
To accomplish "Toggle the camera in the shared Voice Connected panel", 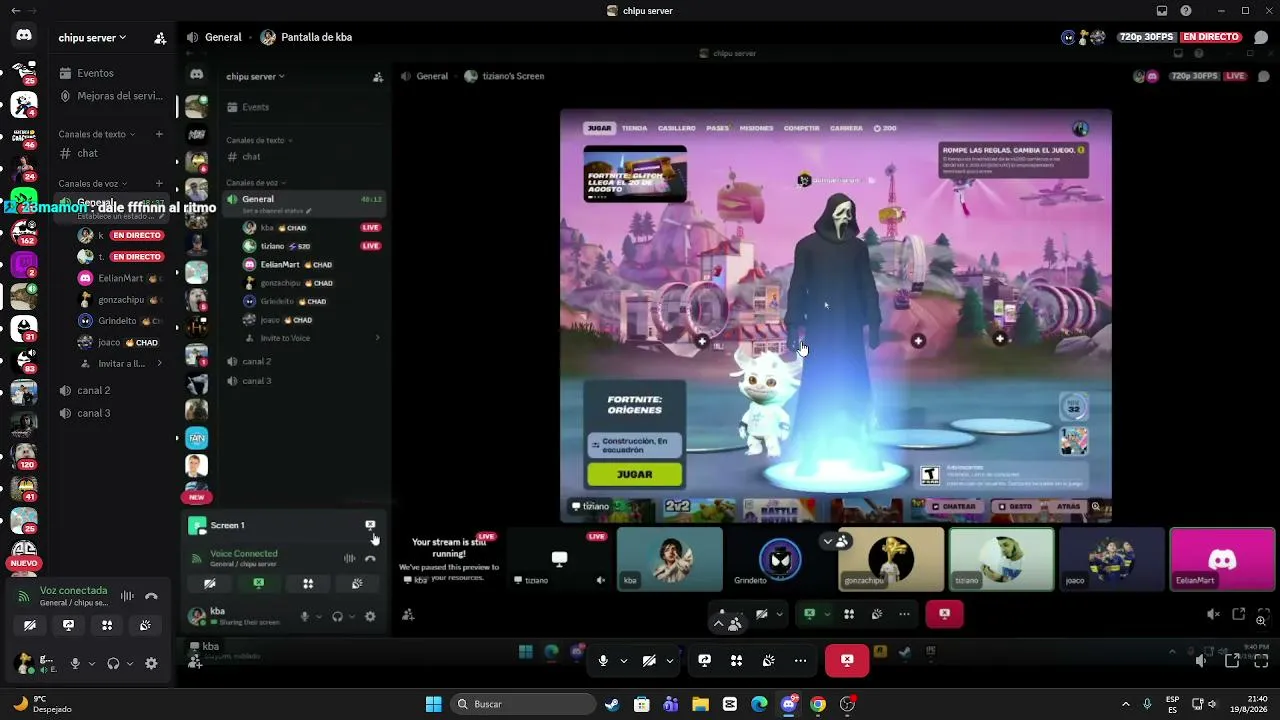I will click(x=209, y=583).
